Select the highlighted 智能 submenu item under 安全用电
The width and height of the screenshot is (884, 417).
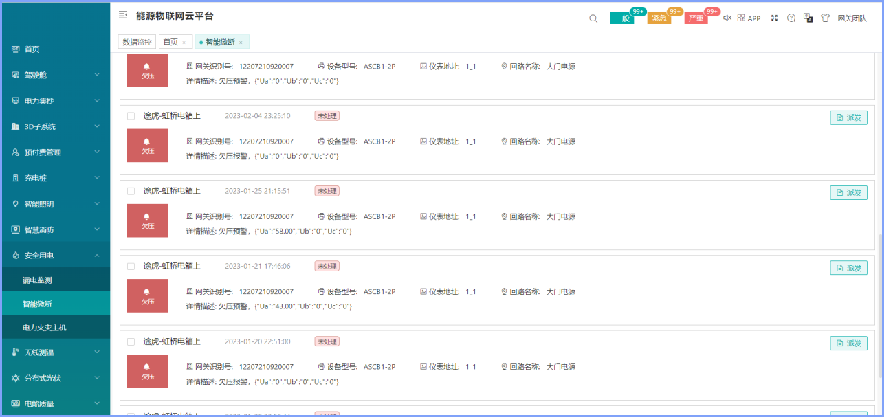[55, 304]
